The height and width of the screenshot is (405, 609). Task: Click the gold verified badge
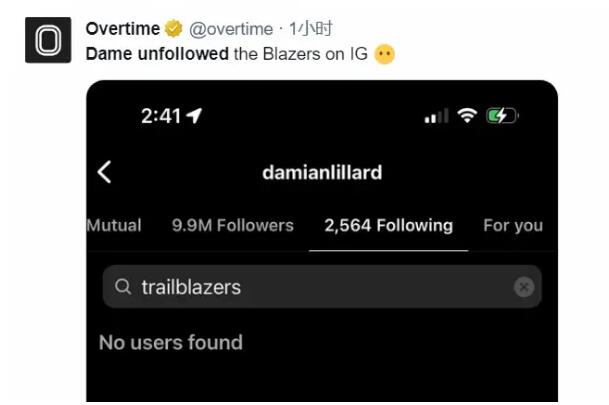(x=174, y=29)
